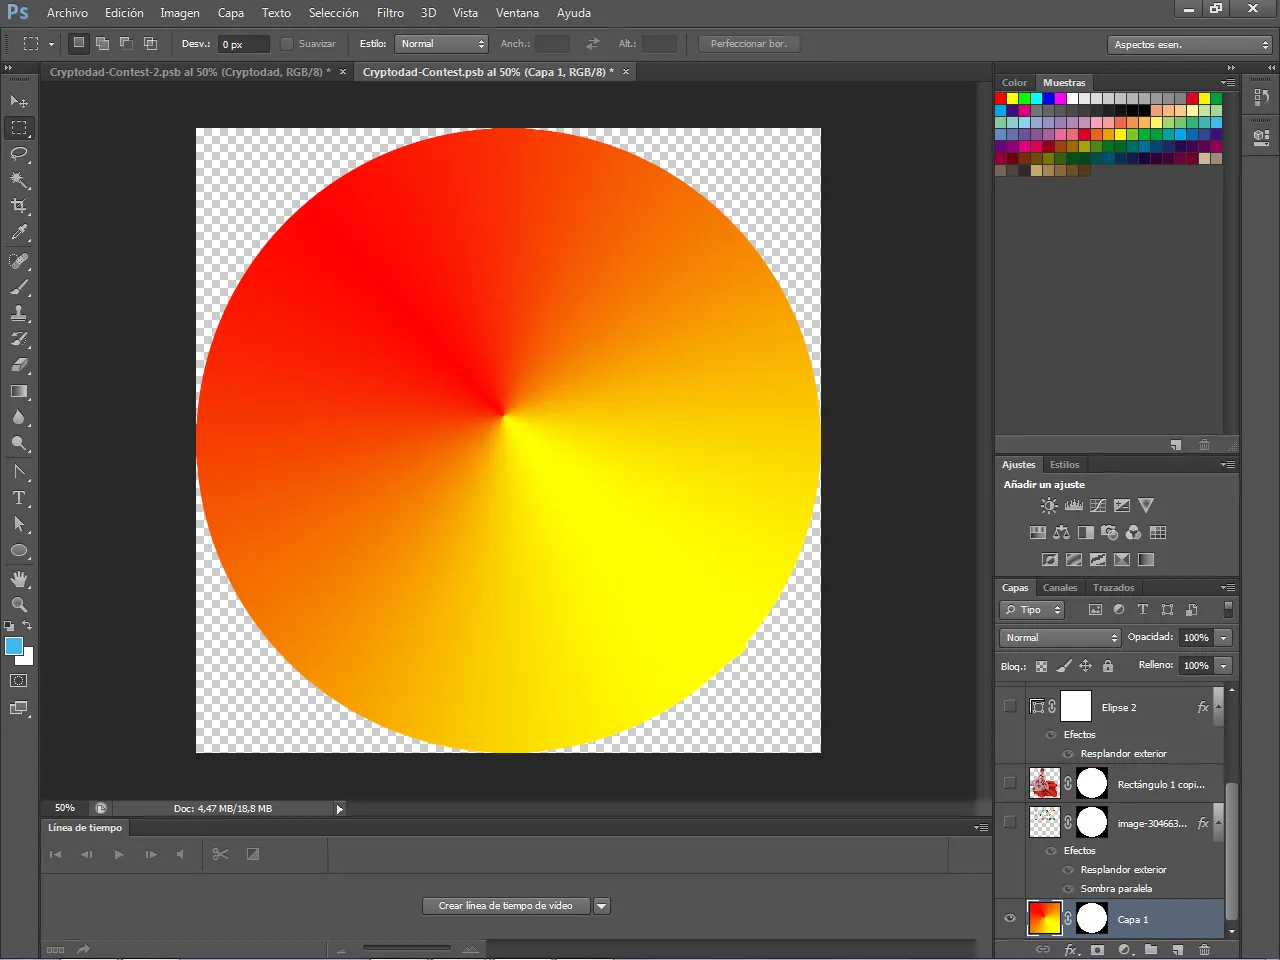Open the status bar info arrow
This screenshot has height=960, width=1280.
coord(339,809)
